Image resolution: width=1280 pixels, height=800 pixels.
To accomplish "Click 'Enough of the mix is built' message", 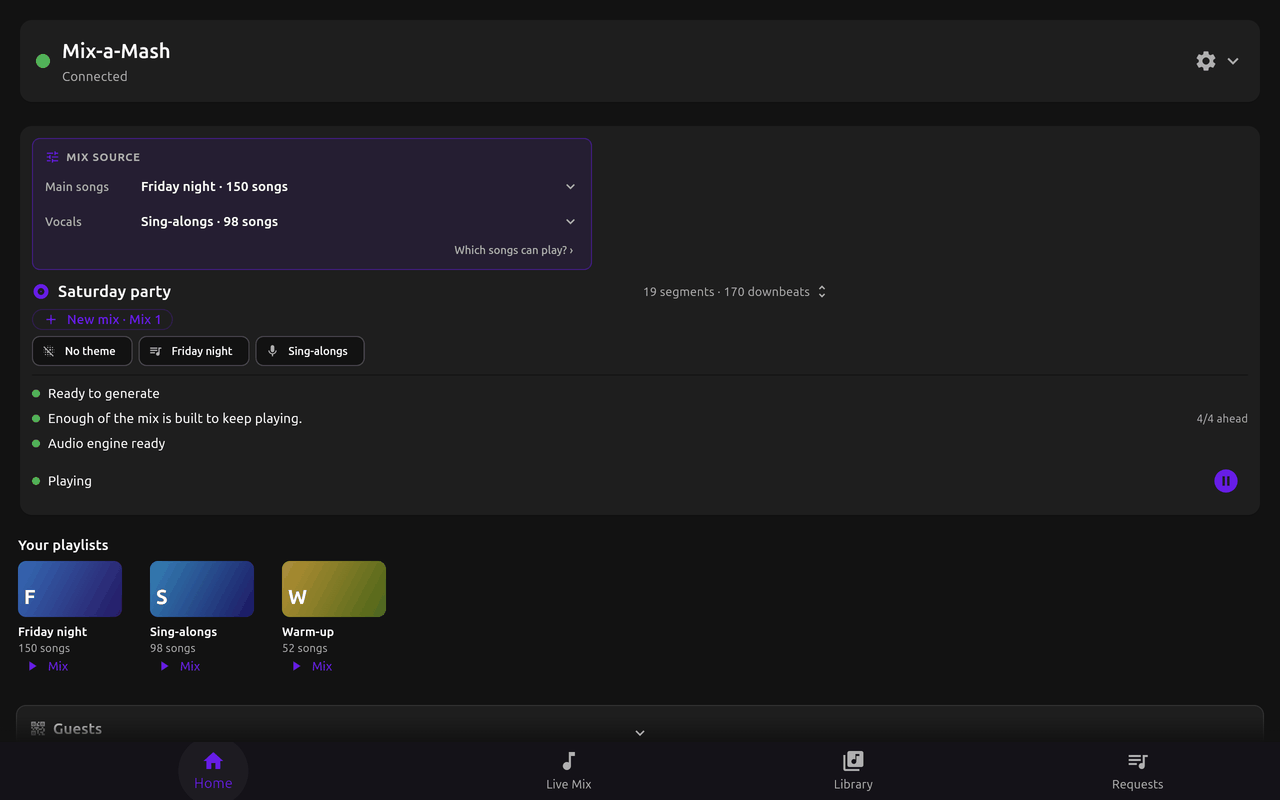I will click(175, 419).
